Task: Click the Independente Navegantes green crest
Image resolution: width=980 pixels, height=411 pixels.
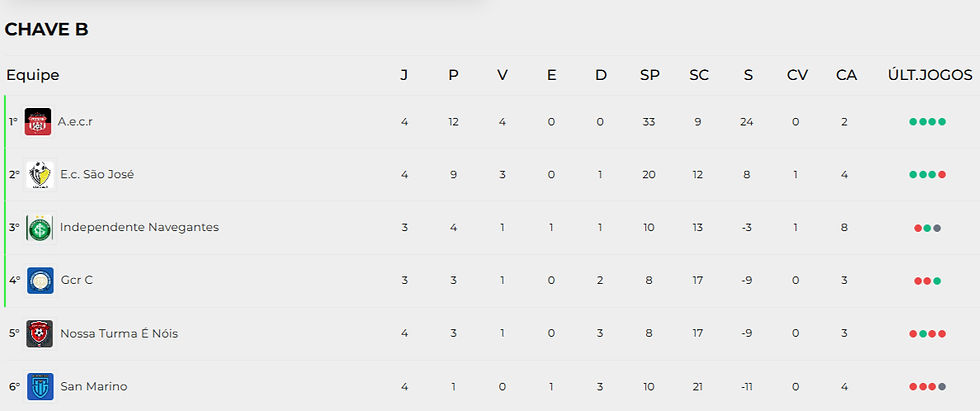Action: (39, 228)
